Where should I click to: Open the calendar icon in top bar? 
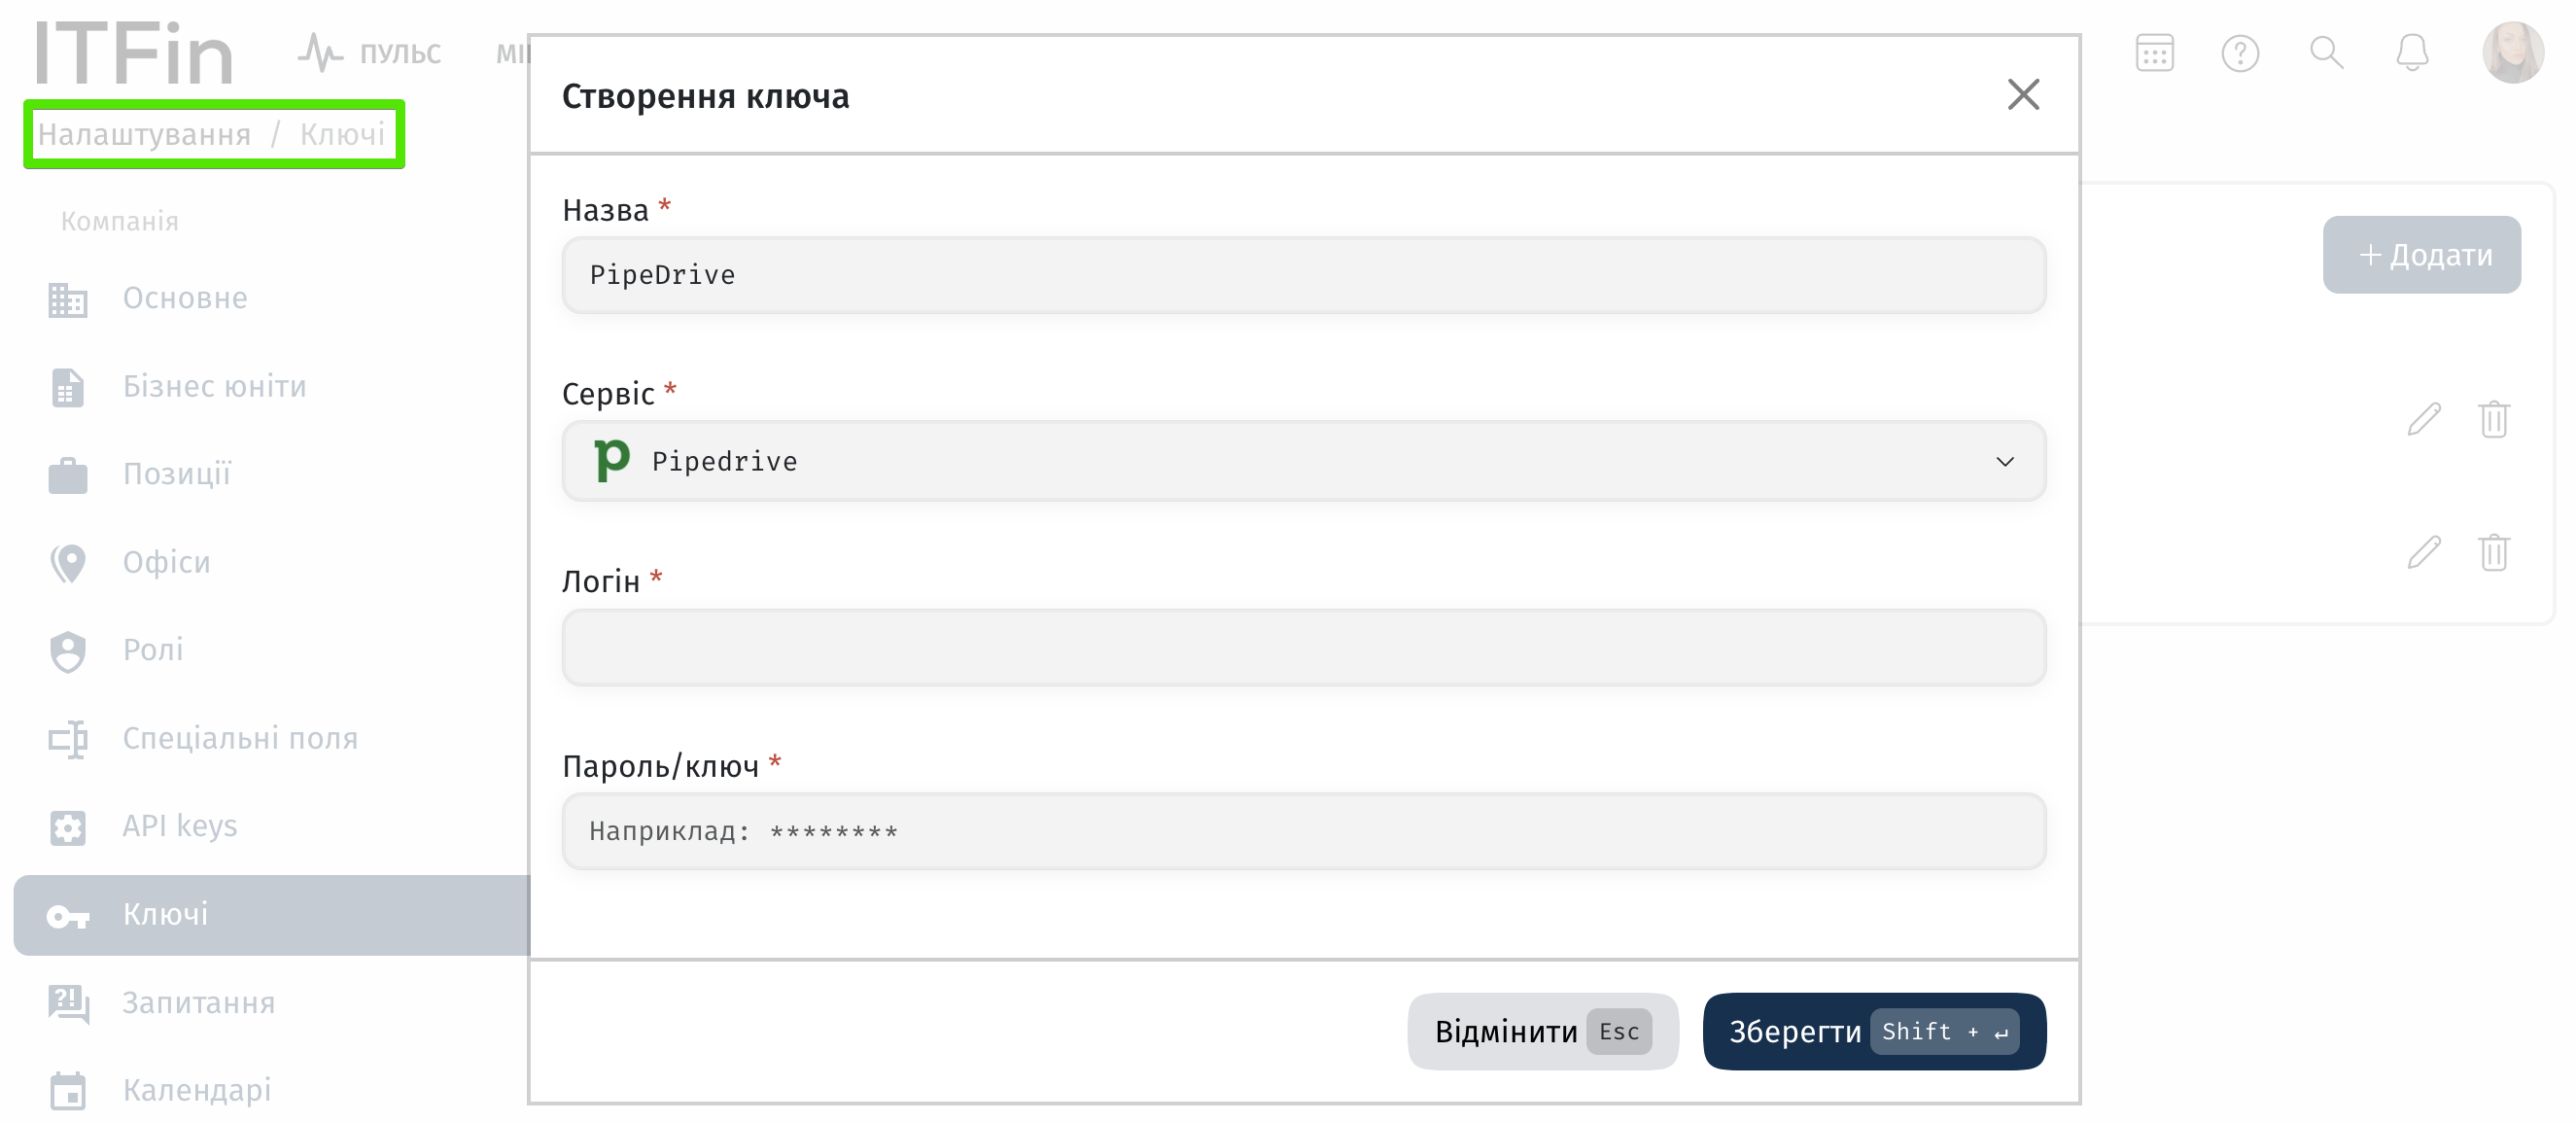pos(2154,53)
